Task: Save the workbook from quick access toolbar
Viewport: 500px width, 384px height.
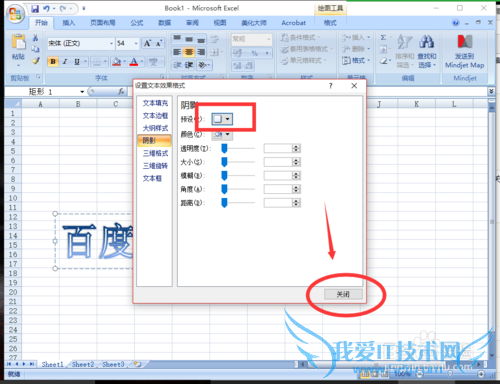Action: click(x=35, y=9)
